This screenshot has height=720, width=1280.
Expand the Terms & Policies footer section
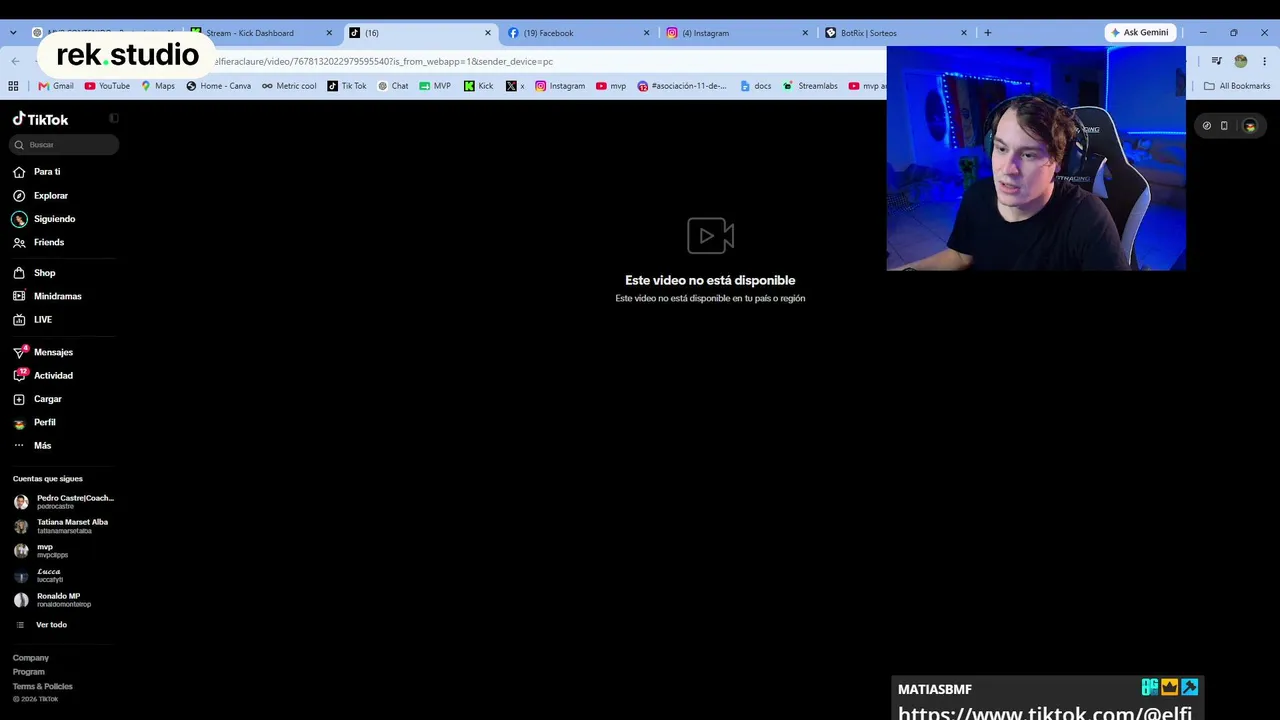pos(43,686)
